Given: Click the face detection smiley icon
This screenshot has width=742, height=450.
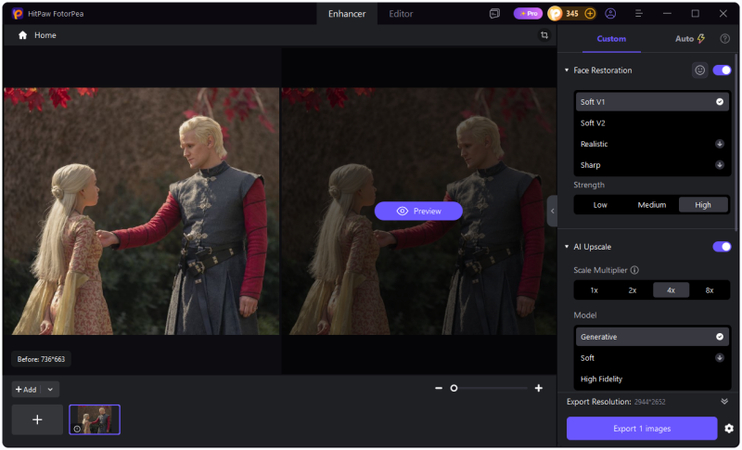Looking at the screenshot, I should point(699,71).
